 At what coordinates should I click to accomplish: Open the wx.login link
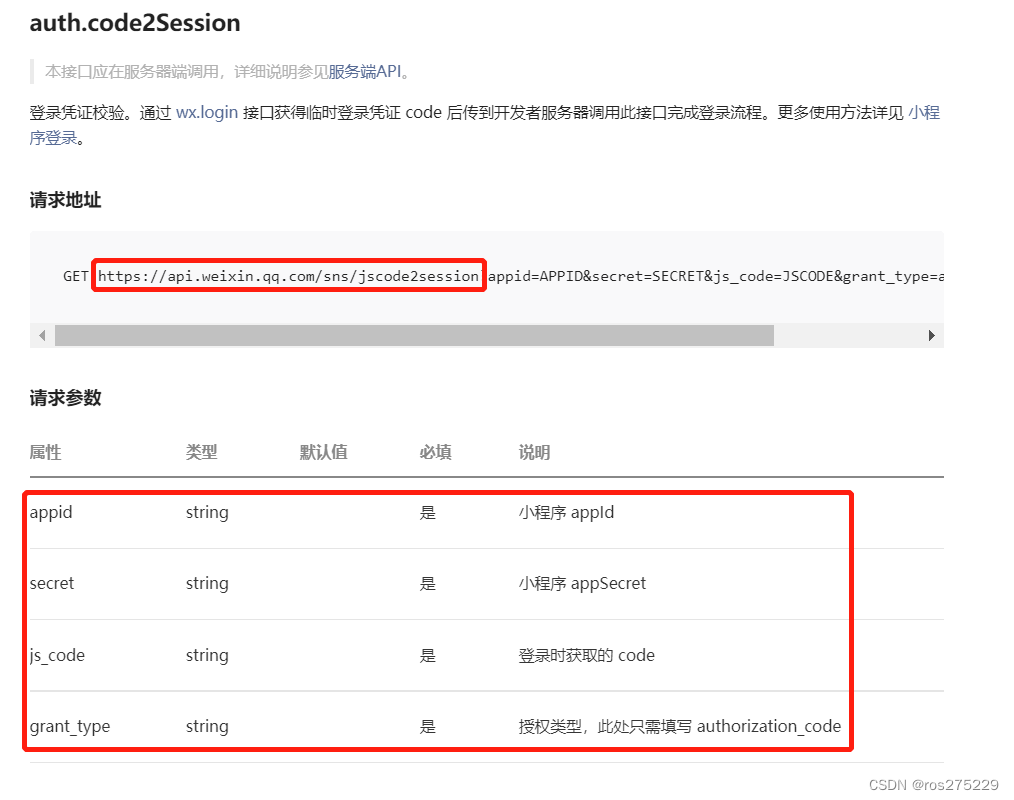pos(206,112)
